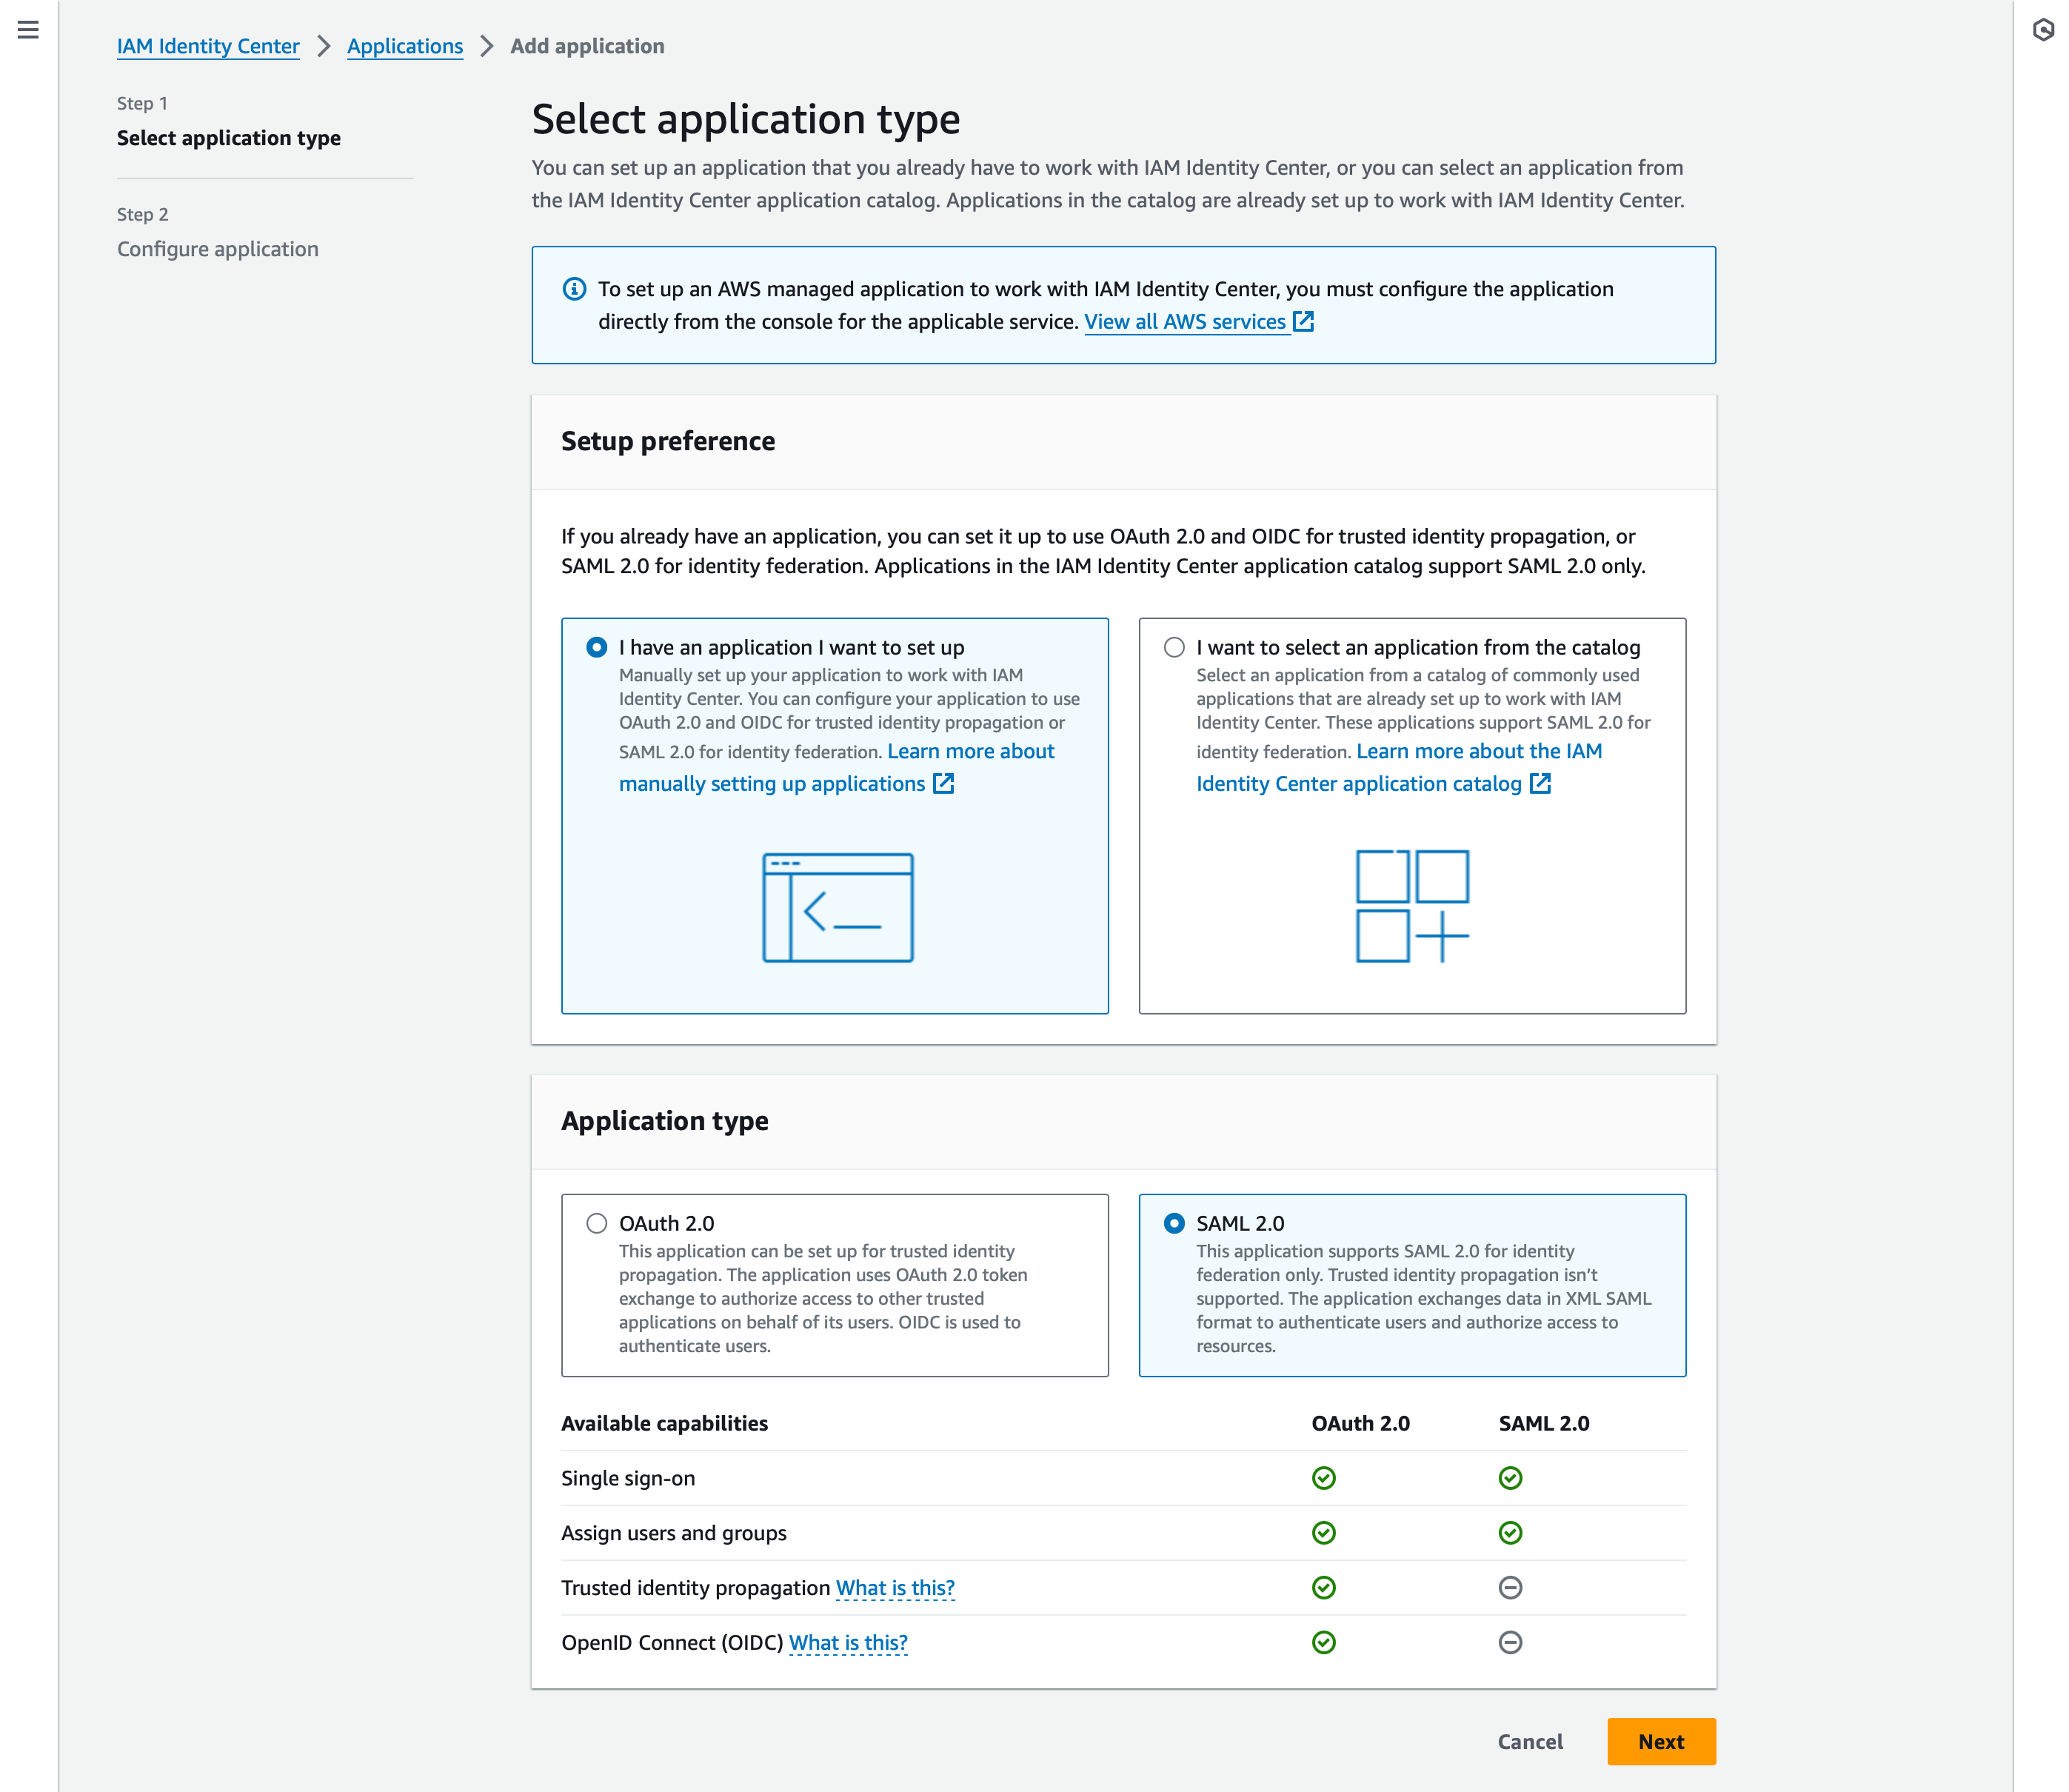The width and height of the screenshot is (2069, 1792).
Task: Click 'What is this?' next to Trusted identity propagation
Action: (x=895, y=1588)
